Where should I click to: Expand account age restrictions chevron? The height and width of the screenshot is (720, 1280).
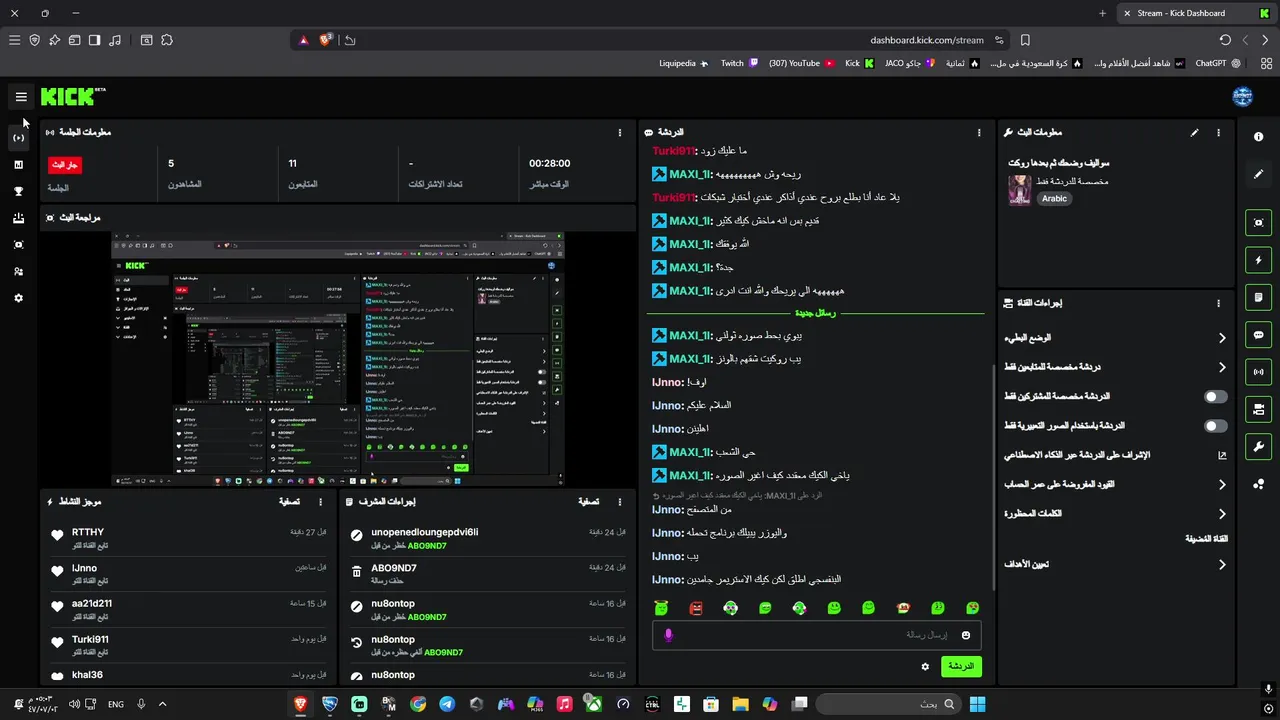point(1221,484)
